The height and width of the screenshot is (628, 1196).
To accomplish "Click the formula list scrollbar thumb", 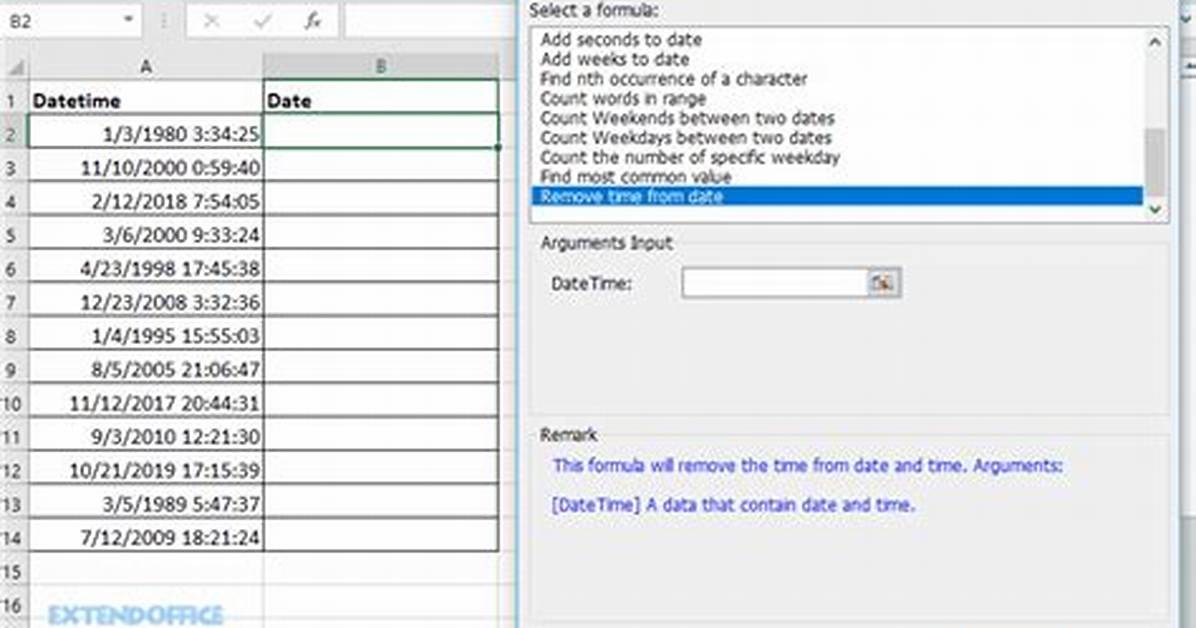I will click(1156, 162).
